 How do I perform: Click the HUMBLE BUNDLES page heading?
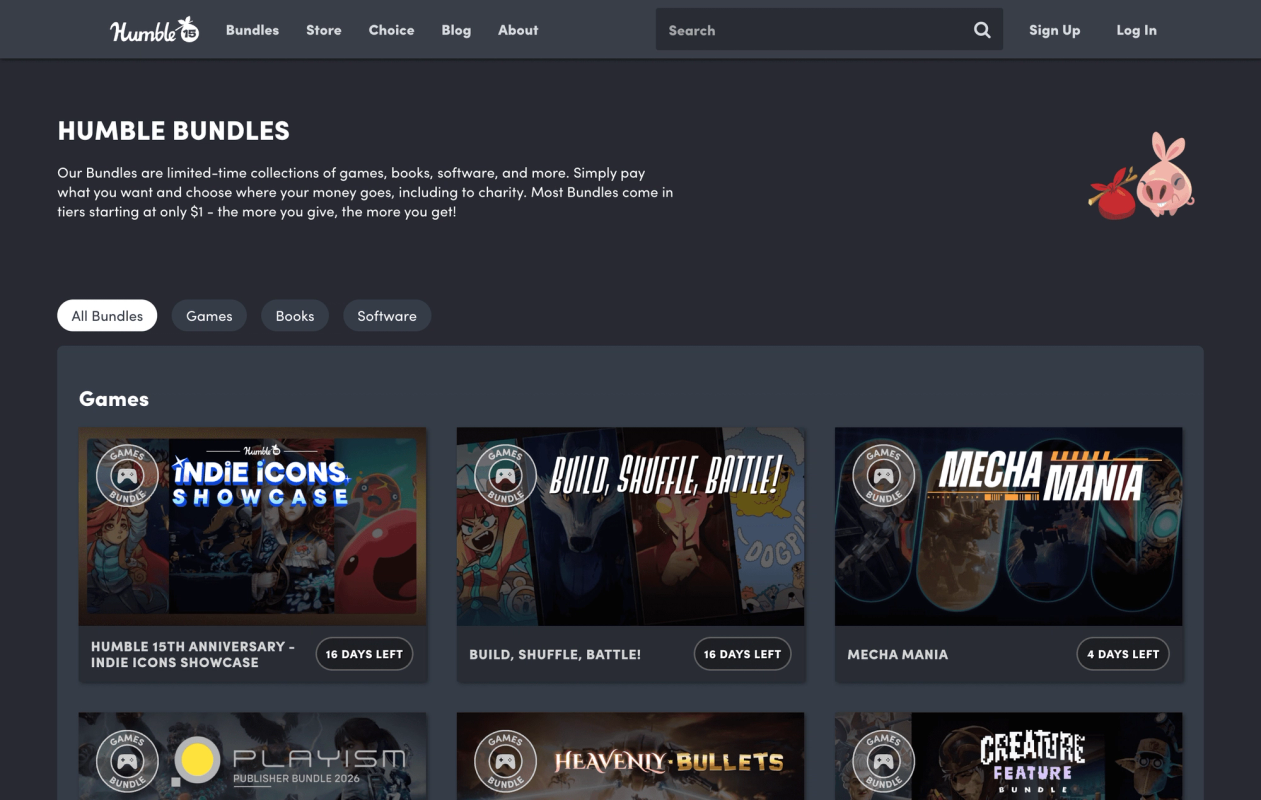point(173,131)
